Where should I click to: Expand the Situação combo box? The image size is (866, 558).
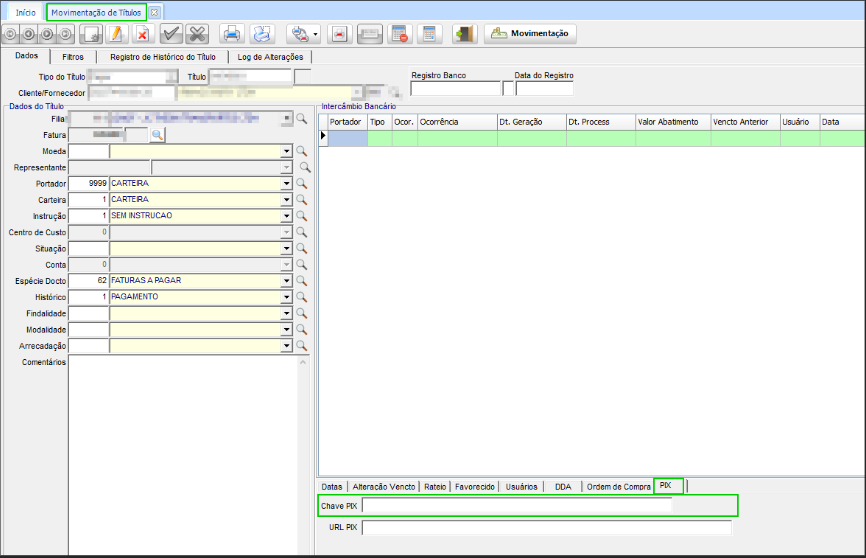point(287,248)
